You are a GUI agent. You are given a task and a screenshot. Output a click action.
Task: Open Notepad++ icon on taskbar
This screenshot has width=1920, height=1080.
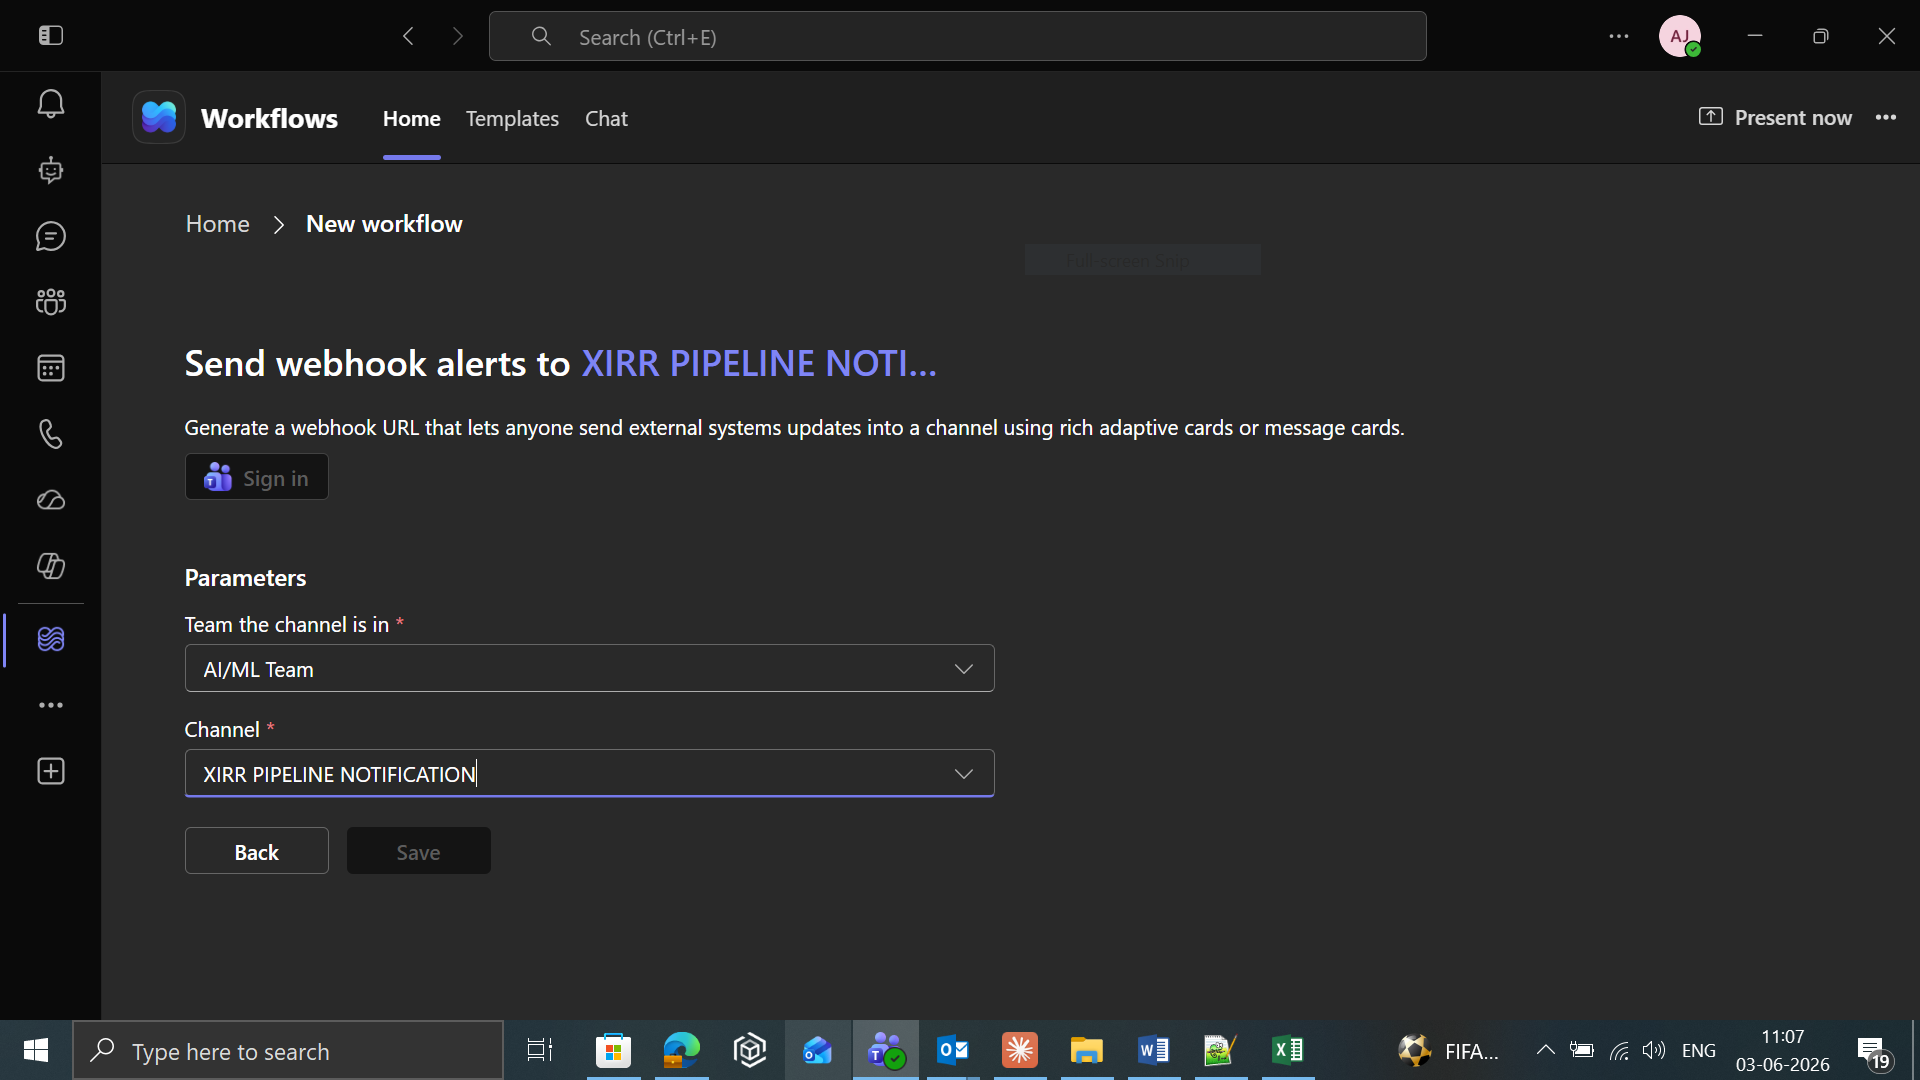[x=1220, y=1051]
